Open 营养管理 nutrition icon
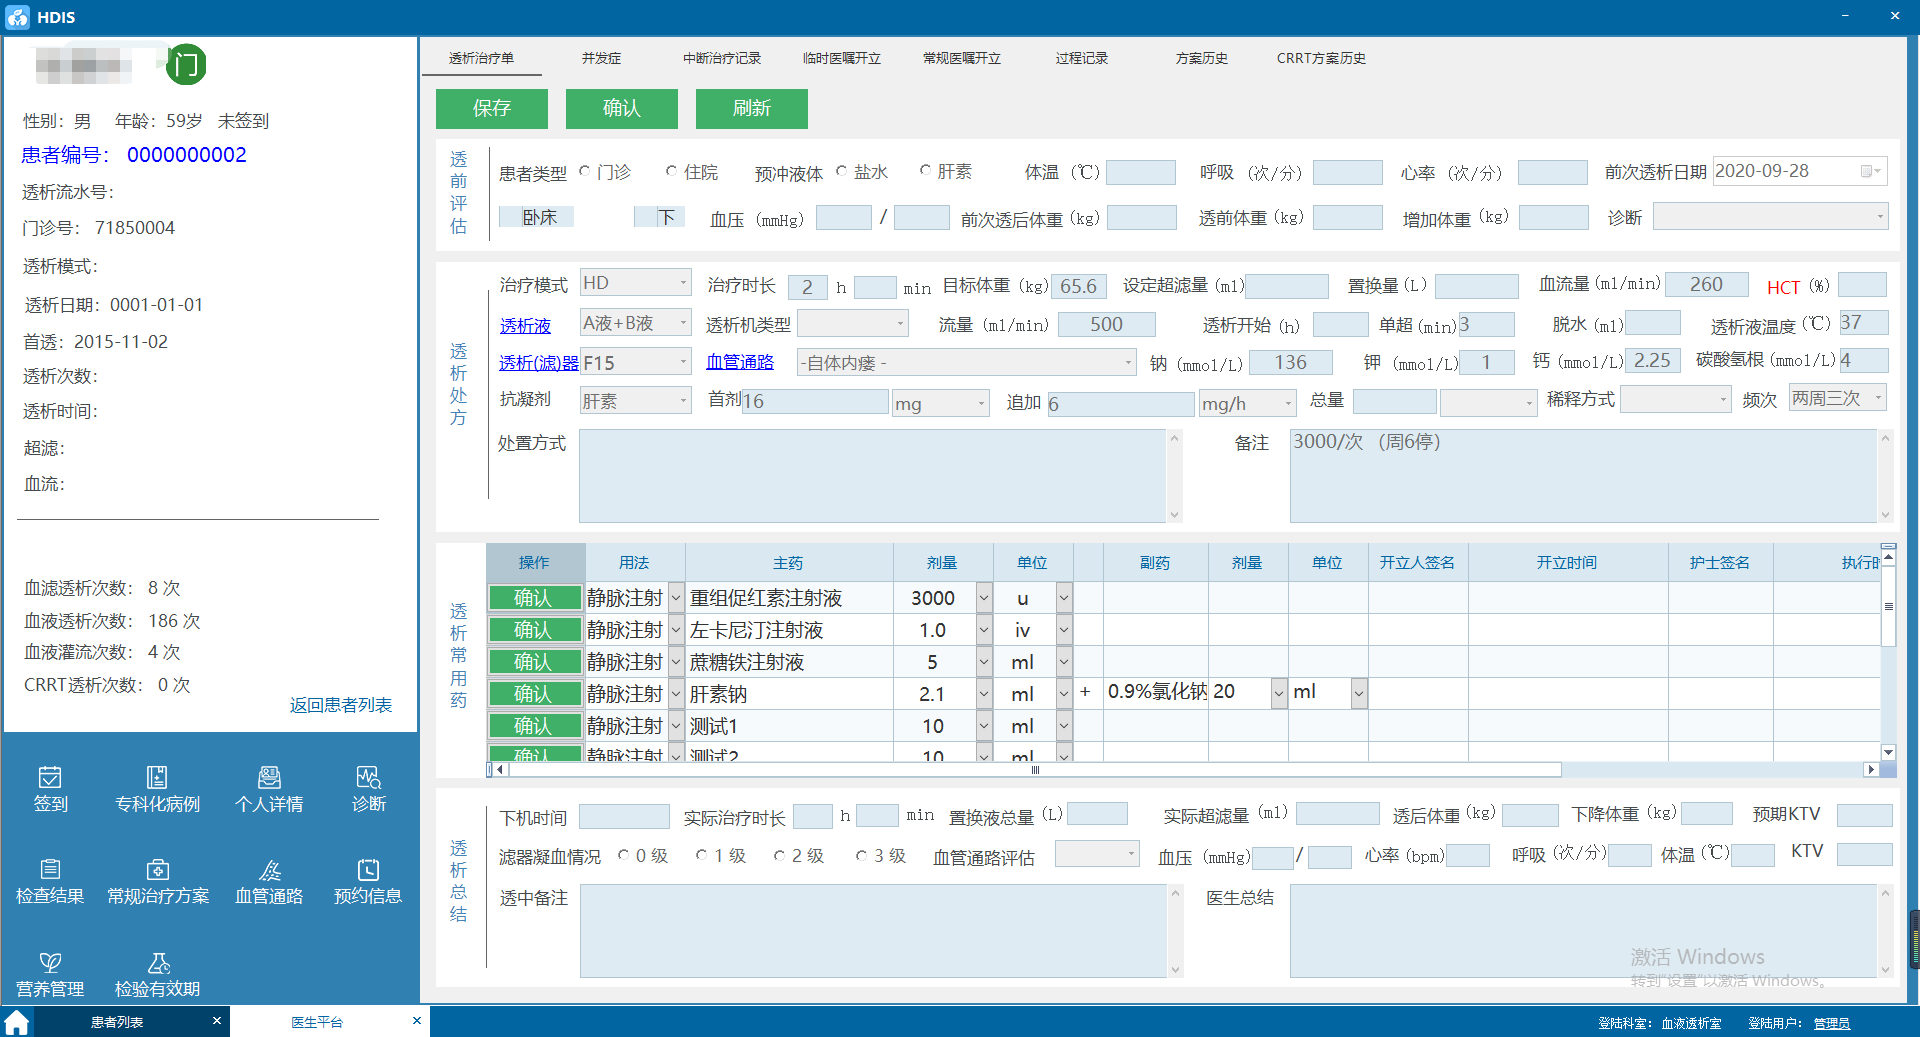The height and width of the screenshot is (1037, 1920). [50, 963]
